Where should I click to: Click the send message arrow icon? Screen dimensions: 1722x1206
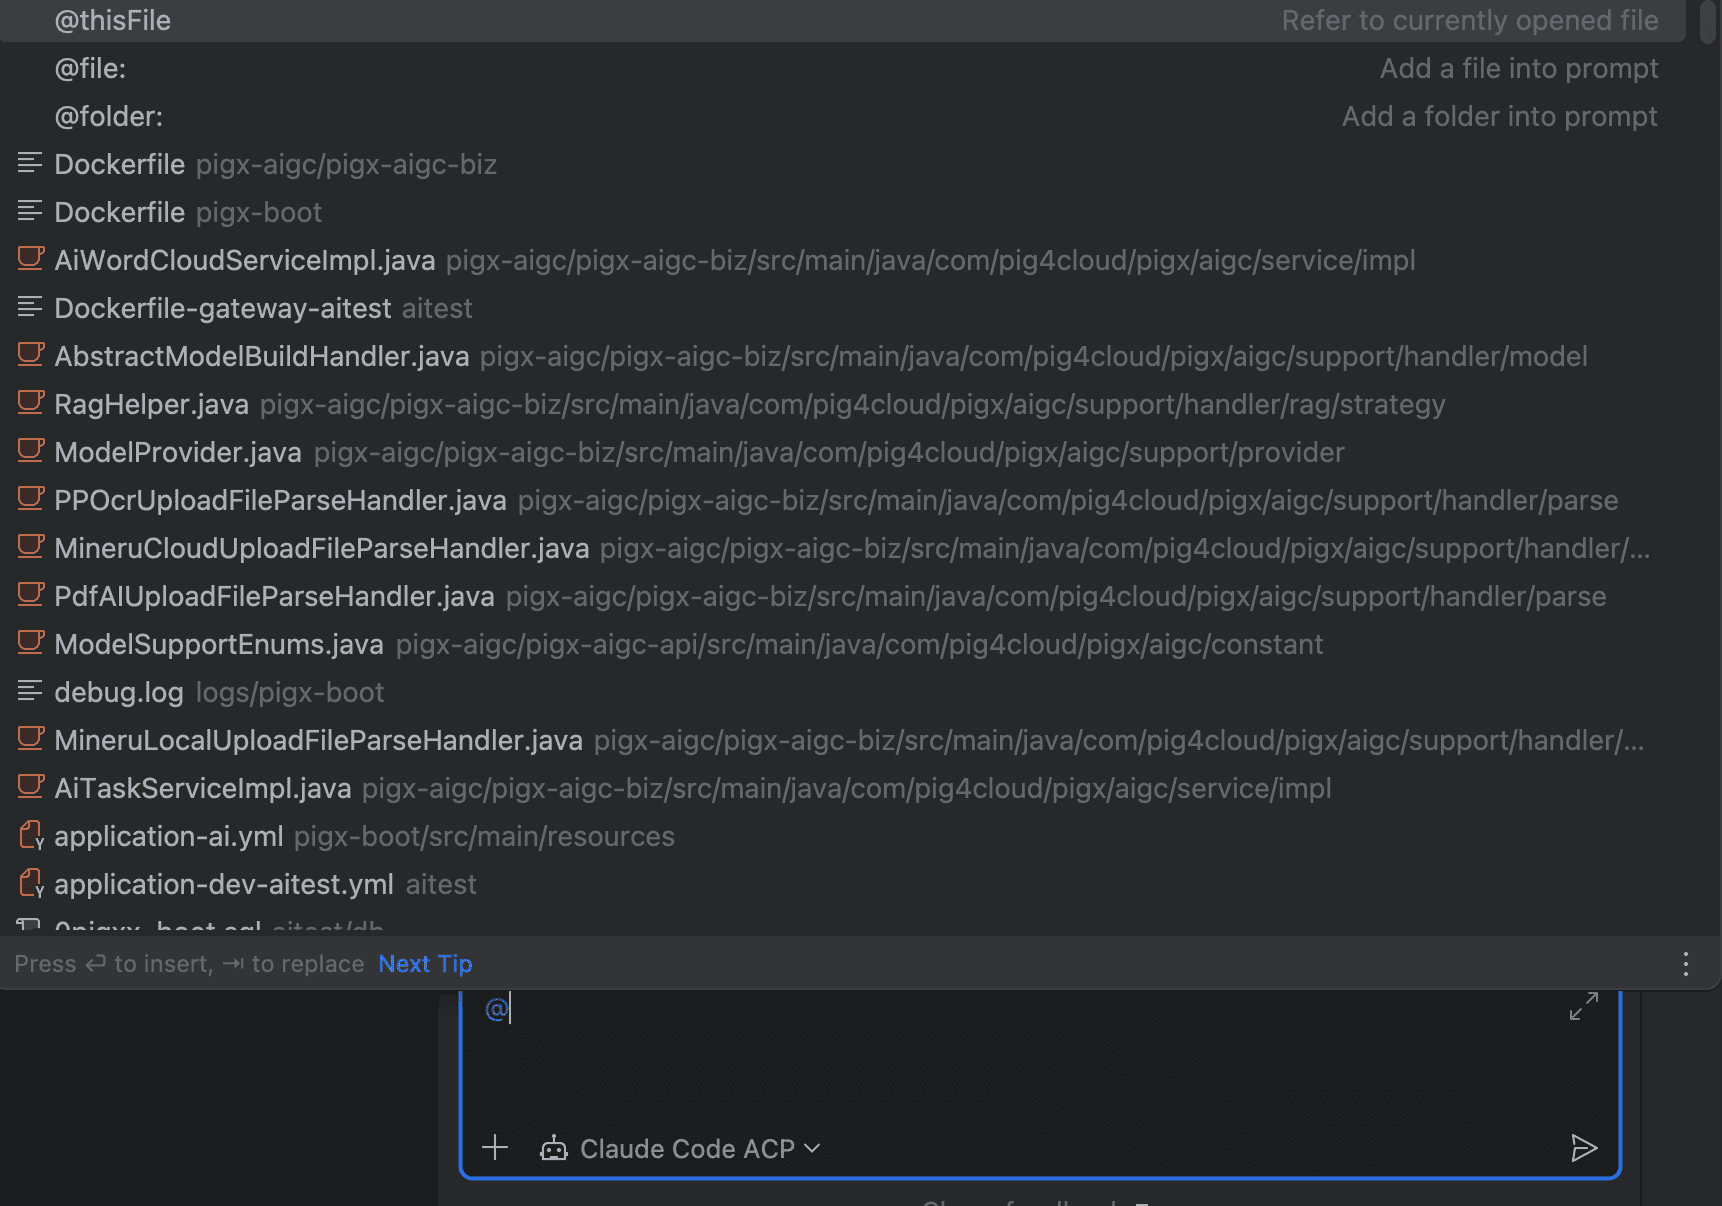click(x=1583, y=1148)
